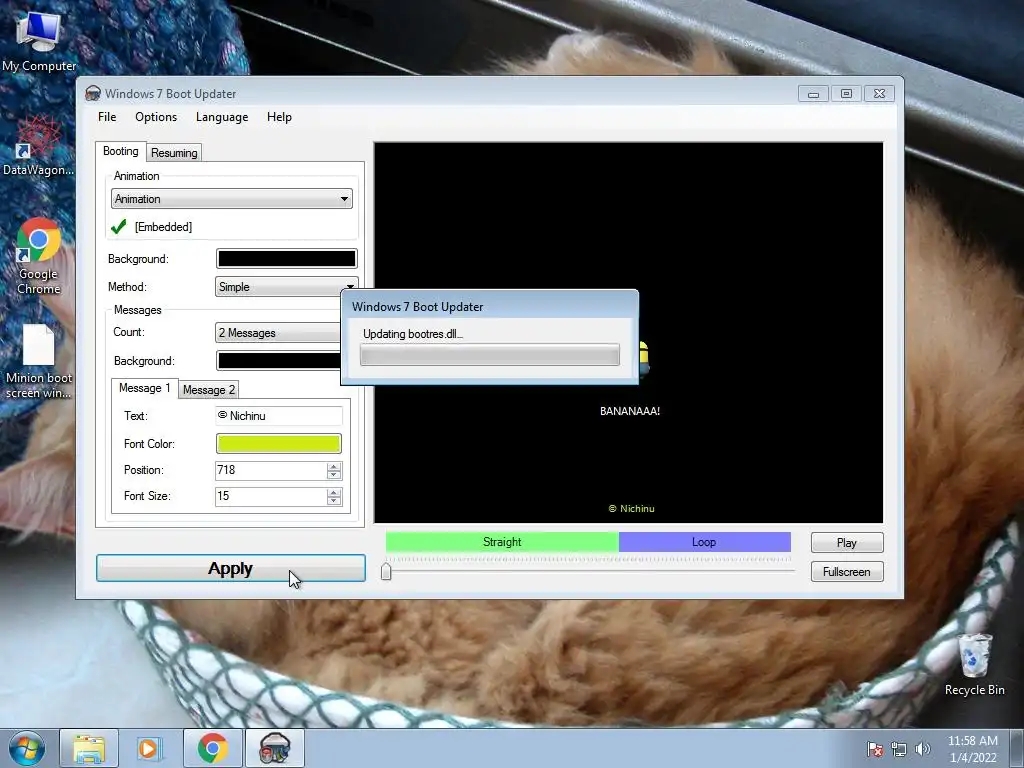Open Action Center flag in the tray
The image size is (1024, 768).
coord(874,749)
